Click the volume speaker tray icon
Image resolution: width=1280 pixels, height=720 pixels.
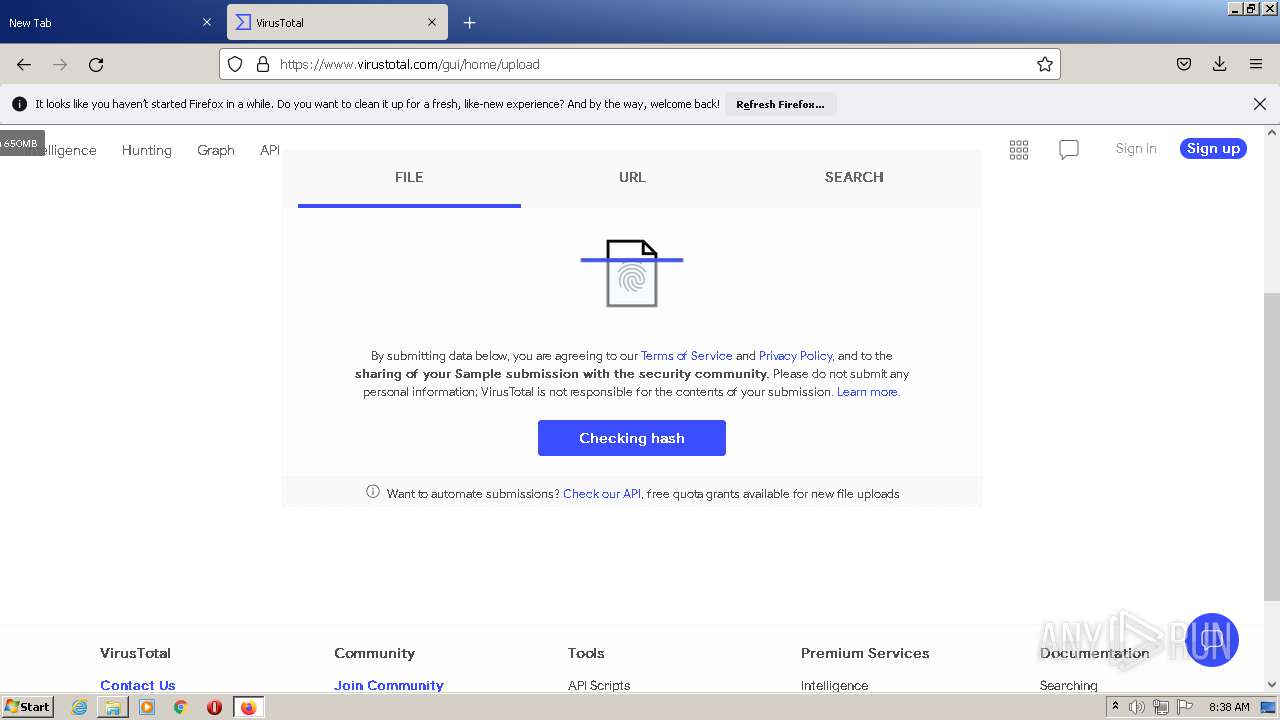(1137, 707)
